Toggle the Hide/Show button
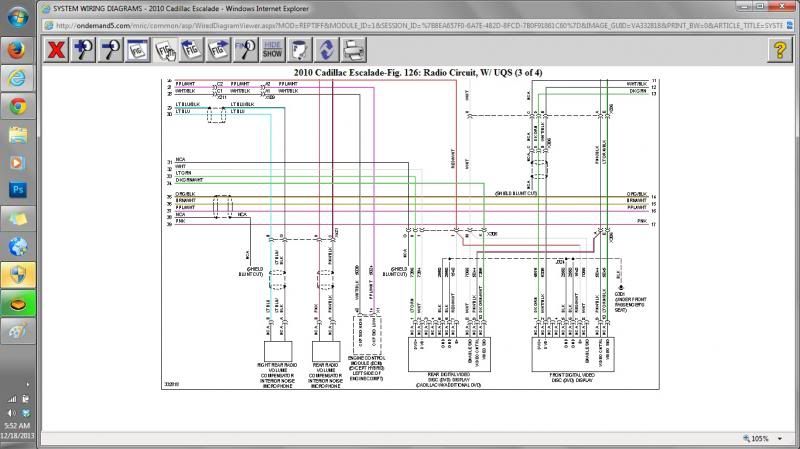 click(272, 50)
